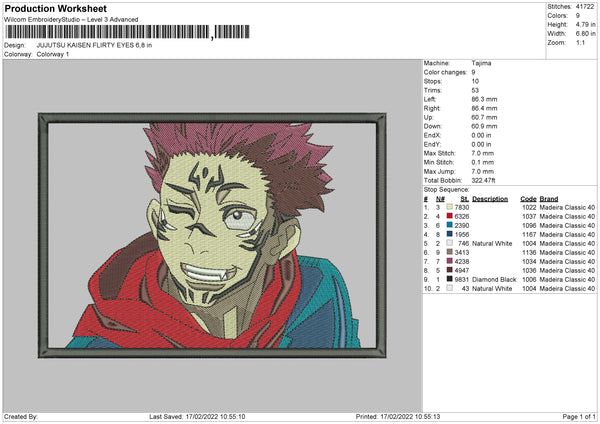This screenshot has width=600, height=424.
Task: Click the red swatch for stop 6326
Action: tap(449, 216)
